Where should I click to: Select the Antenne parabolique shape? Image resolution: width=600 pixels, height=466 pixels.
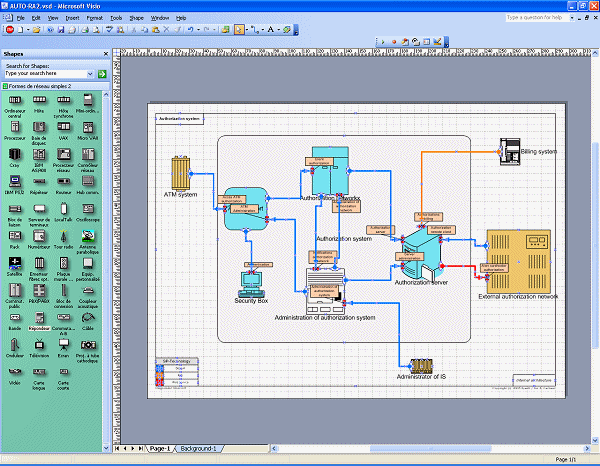88,241
